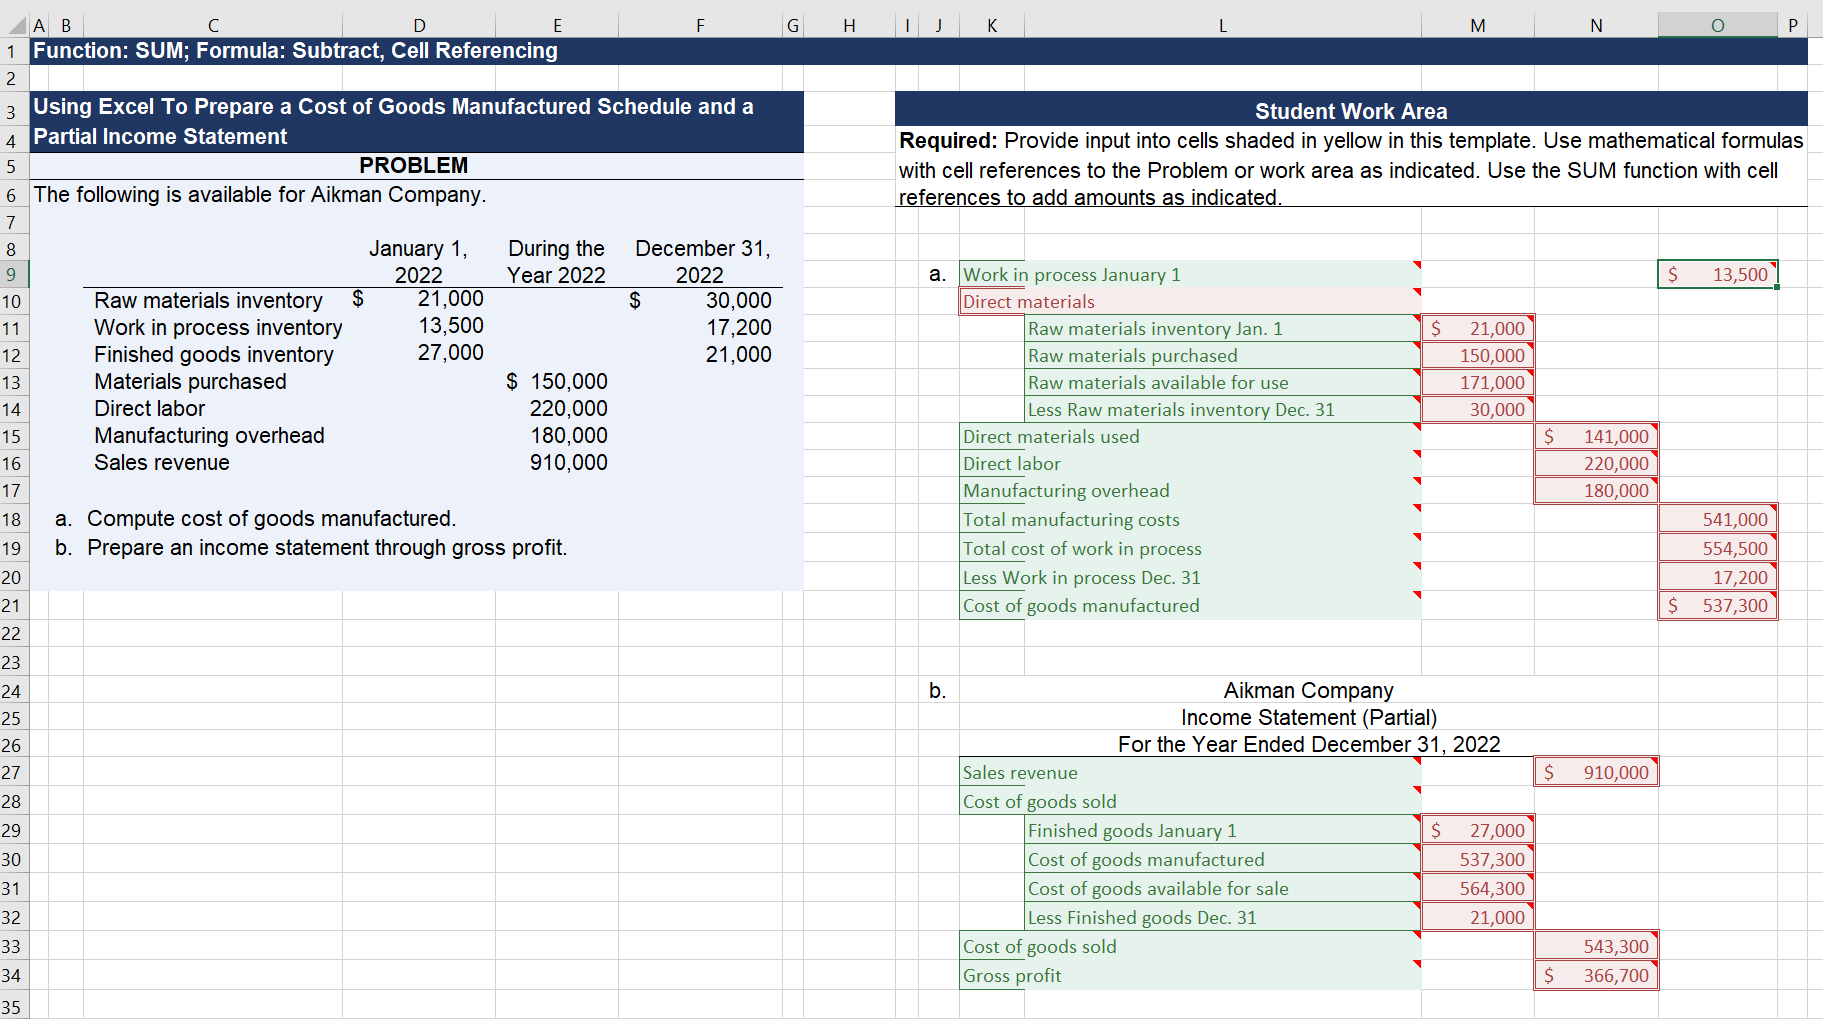
Task: Select Cost of goods available value 564,300
Action: pyautogui.click(x=1477, y=888)
